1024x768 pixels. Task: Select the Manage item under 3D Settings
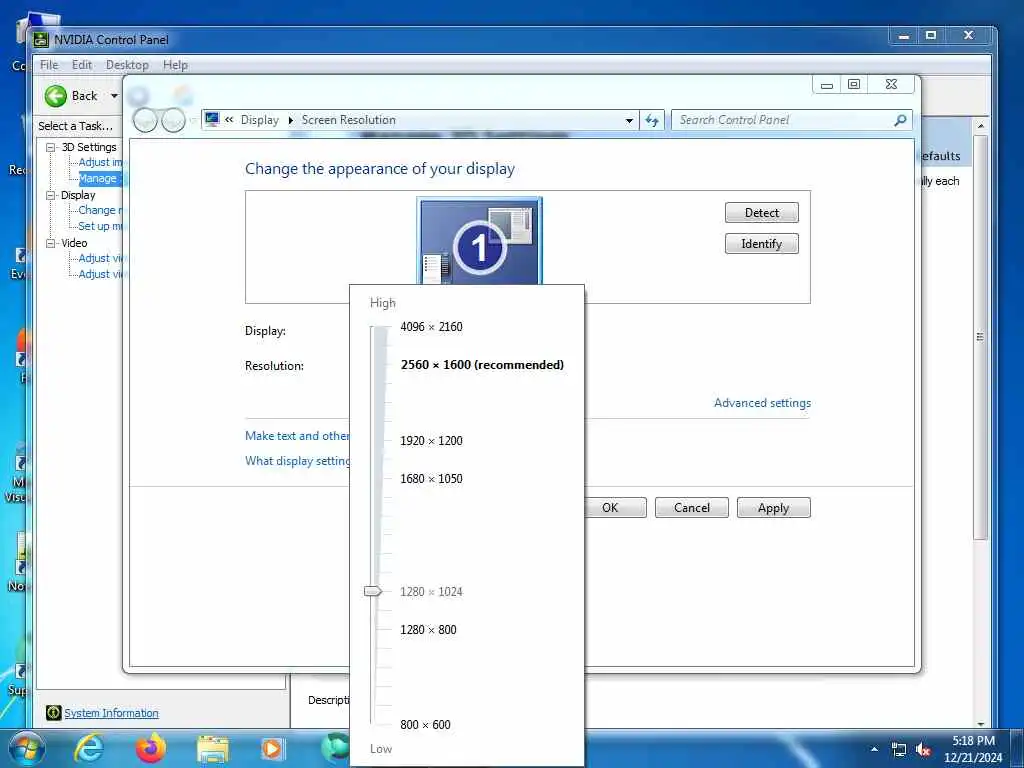(x=98, y=178)
